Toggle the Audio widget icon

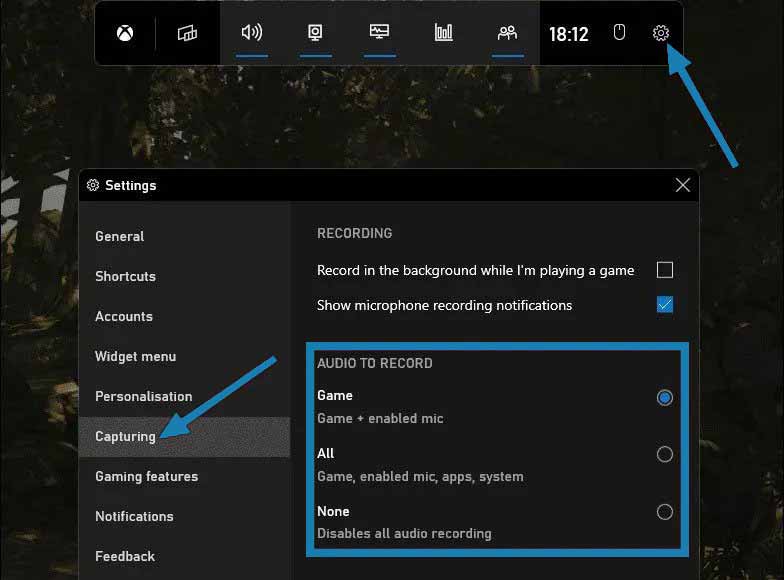click(x=252, y=33)
